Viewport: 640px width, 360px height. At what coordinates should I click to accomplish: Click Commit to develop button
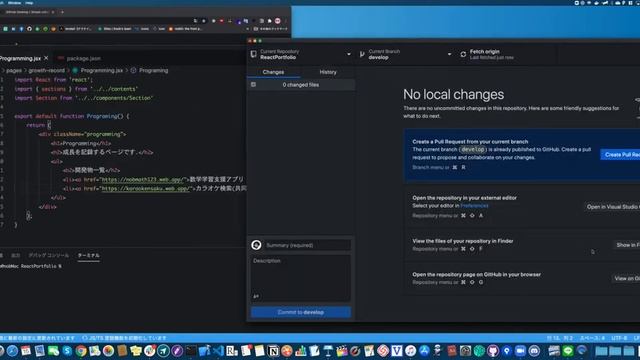click(x=301, y=312)
